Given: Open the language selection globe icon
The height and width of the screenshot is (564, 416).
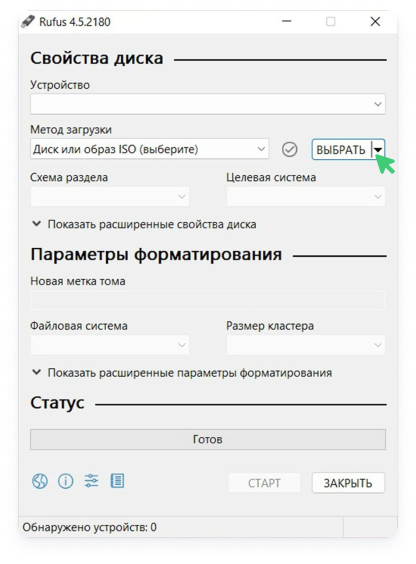Looking at the screenshot, I should pyautogui.click(x=40, y=481).
